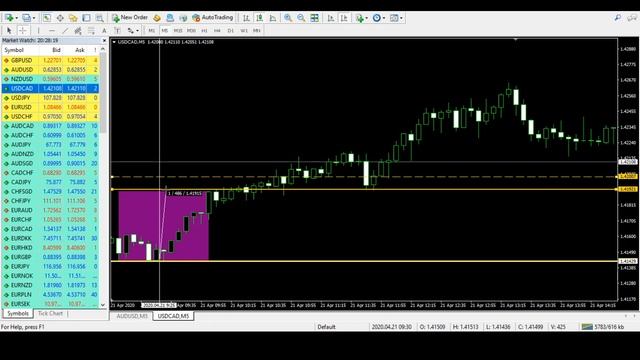Select the M30 timeframe
The width and height of the screenshot is (640, 360).
pyautogui.click(x=191, y=31)
